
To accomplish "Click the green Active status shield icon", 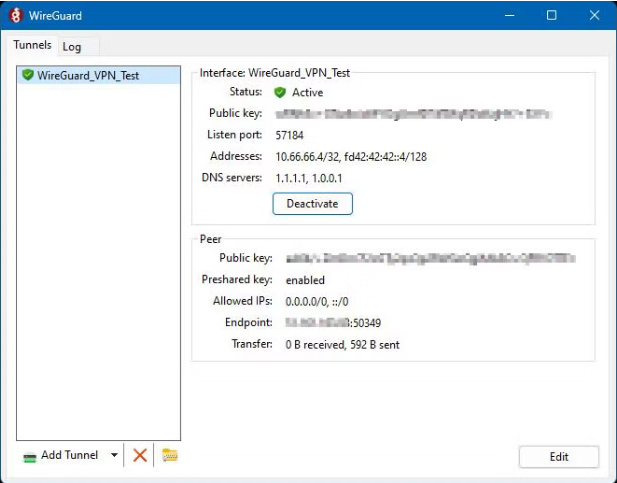I will (280, 93).
